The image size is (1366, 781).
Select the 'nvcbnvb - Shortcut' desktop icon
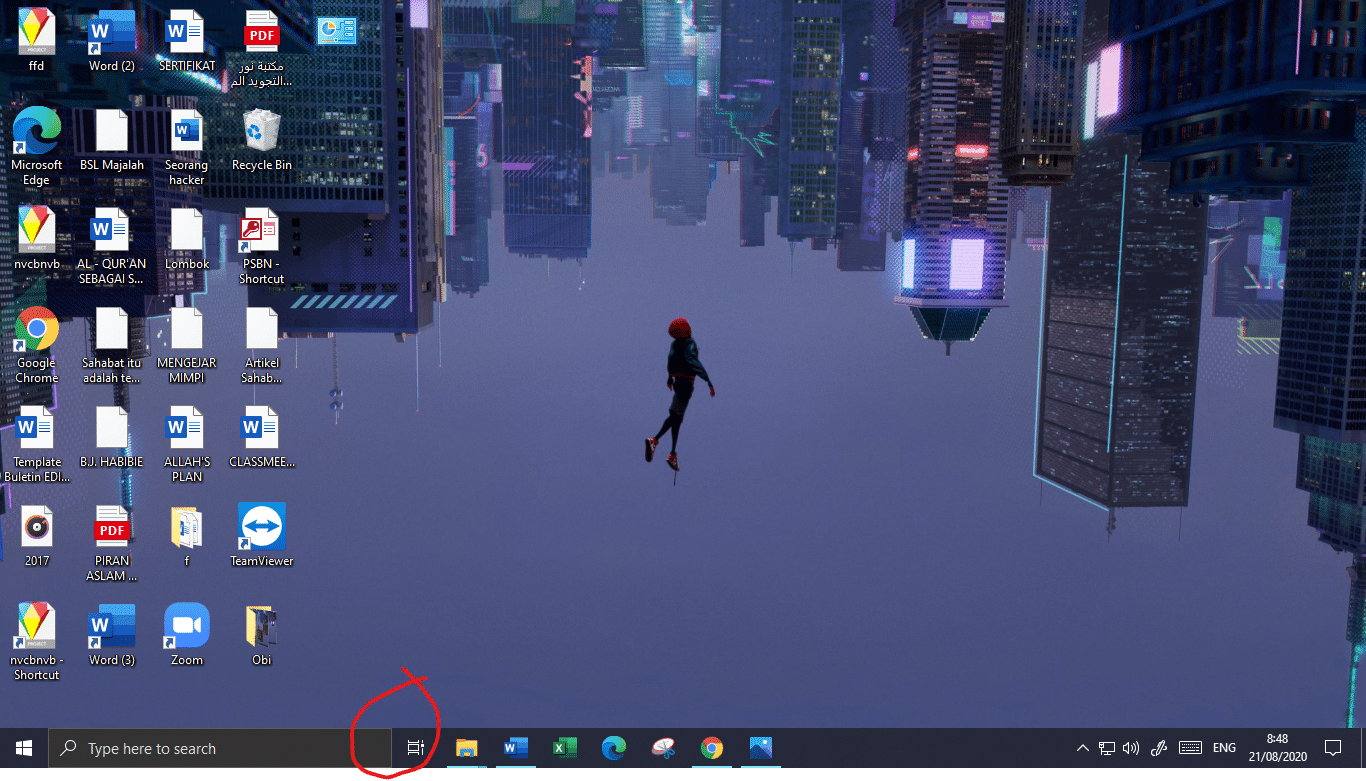[x=37, y=641]
